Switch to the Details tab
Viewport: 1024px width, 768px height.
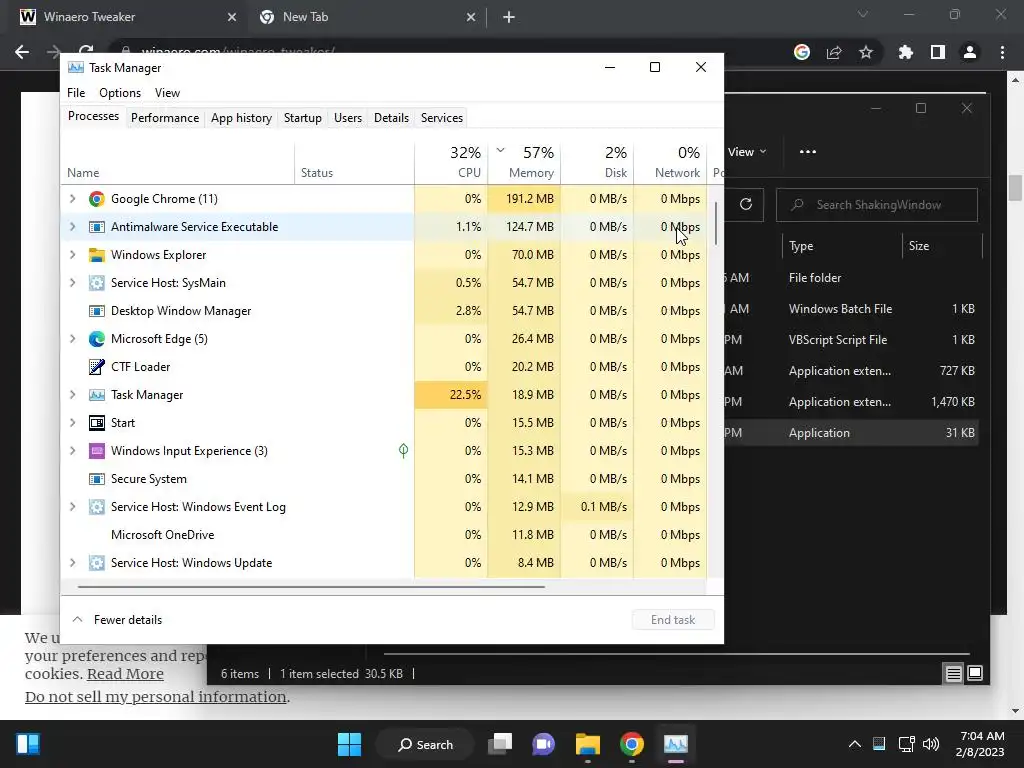pyautogui.click(x=391, y=118)
